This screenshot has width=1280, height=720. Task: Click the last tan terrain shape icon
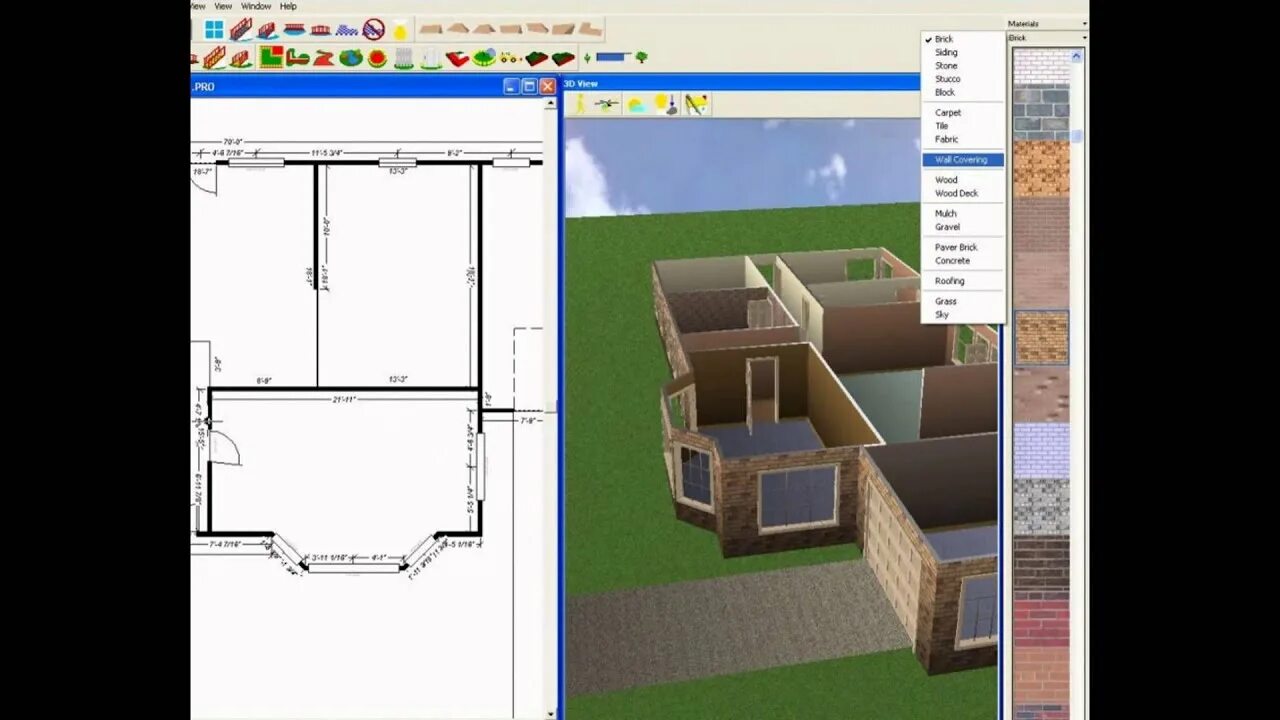click(x=590, y=29)
